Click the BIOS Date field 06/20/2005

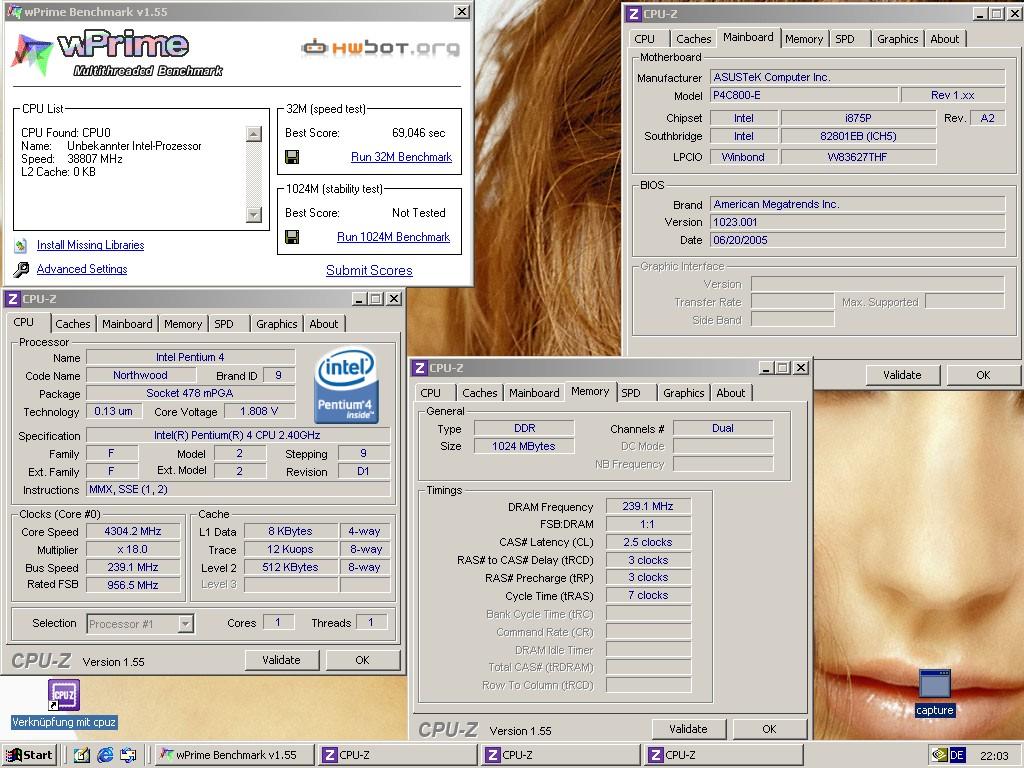point(857,240)
